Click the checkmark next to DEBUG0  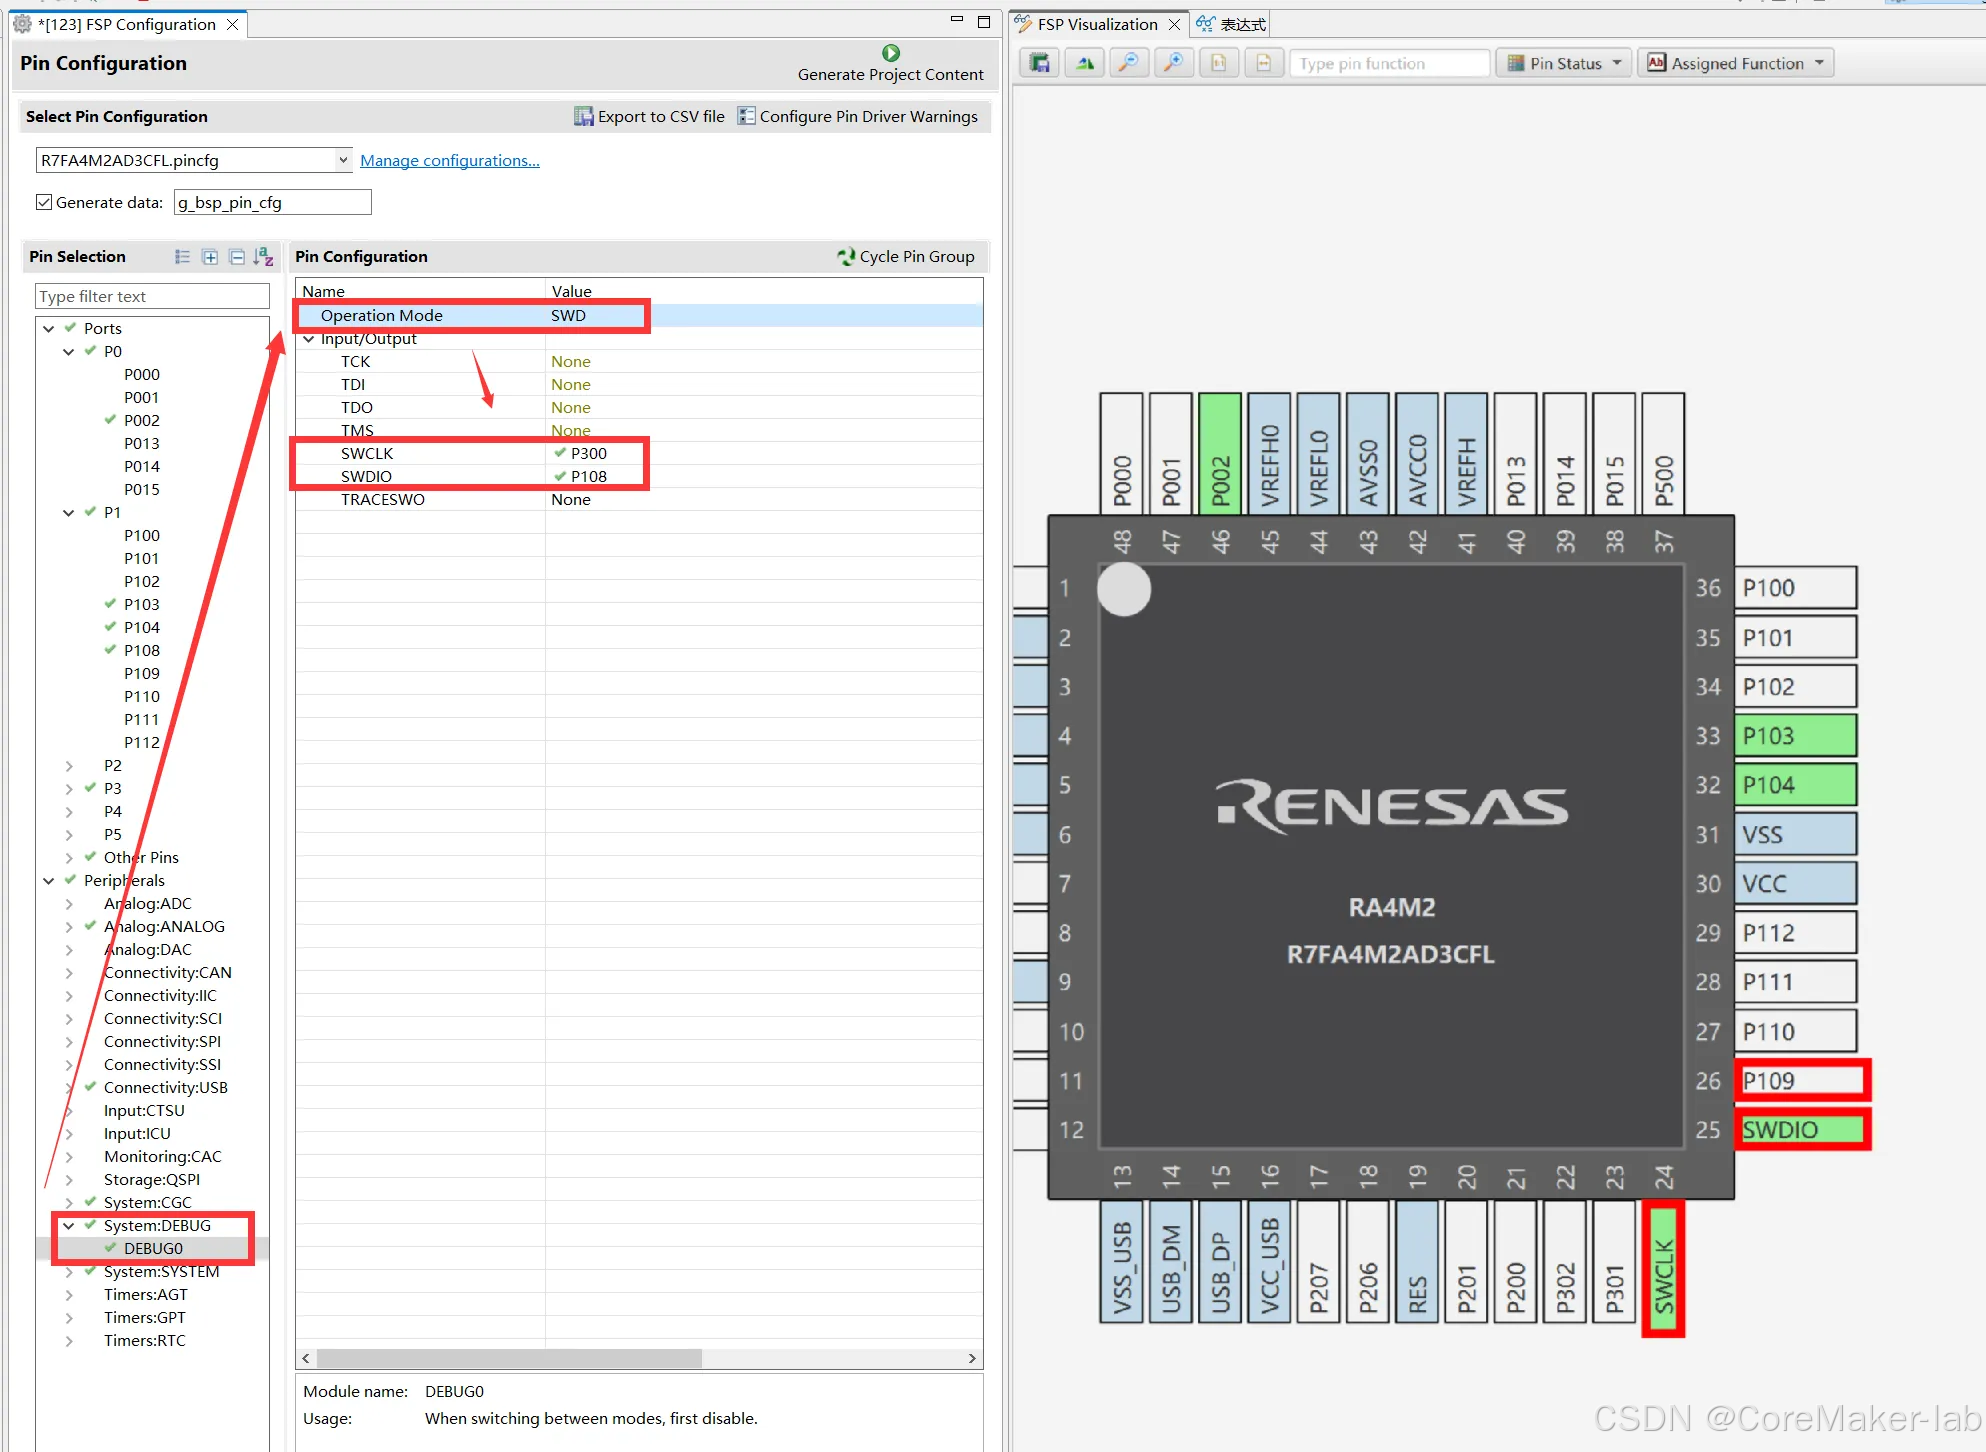tap(111, 1248)
